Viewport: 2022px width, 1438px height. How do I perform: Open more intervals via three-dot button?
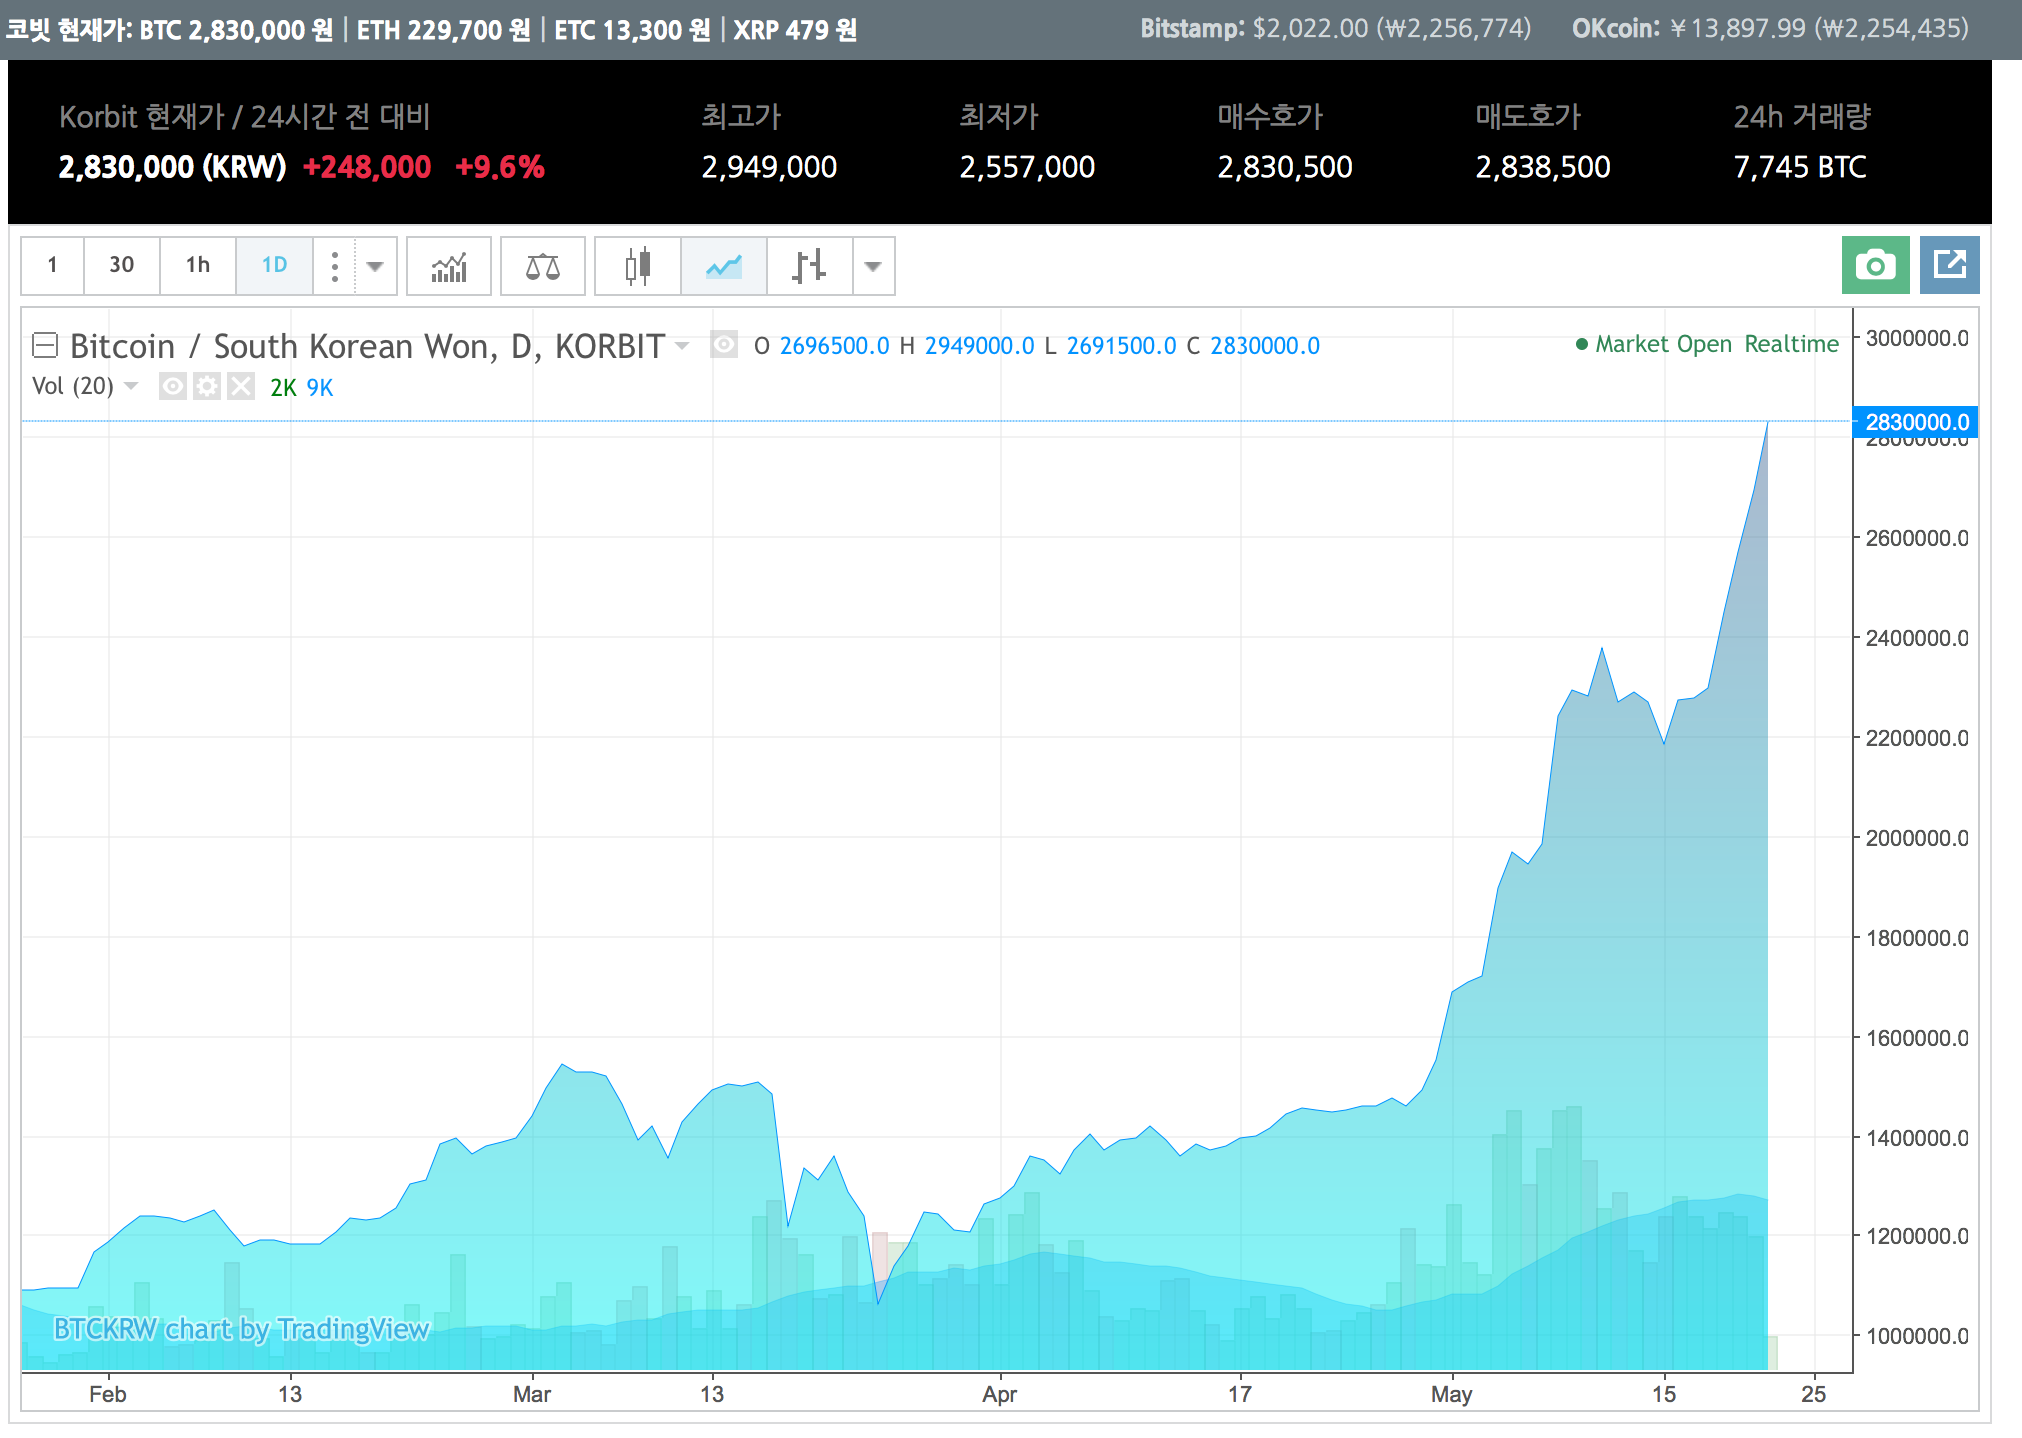coord(335,265)
